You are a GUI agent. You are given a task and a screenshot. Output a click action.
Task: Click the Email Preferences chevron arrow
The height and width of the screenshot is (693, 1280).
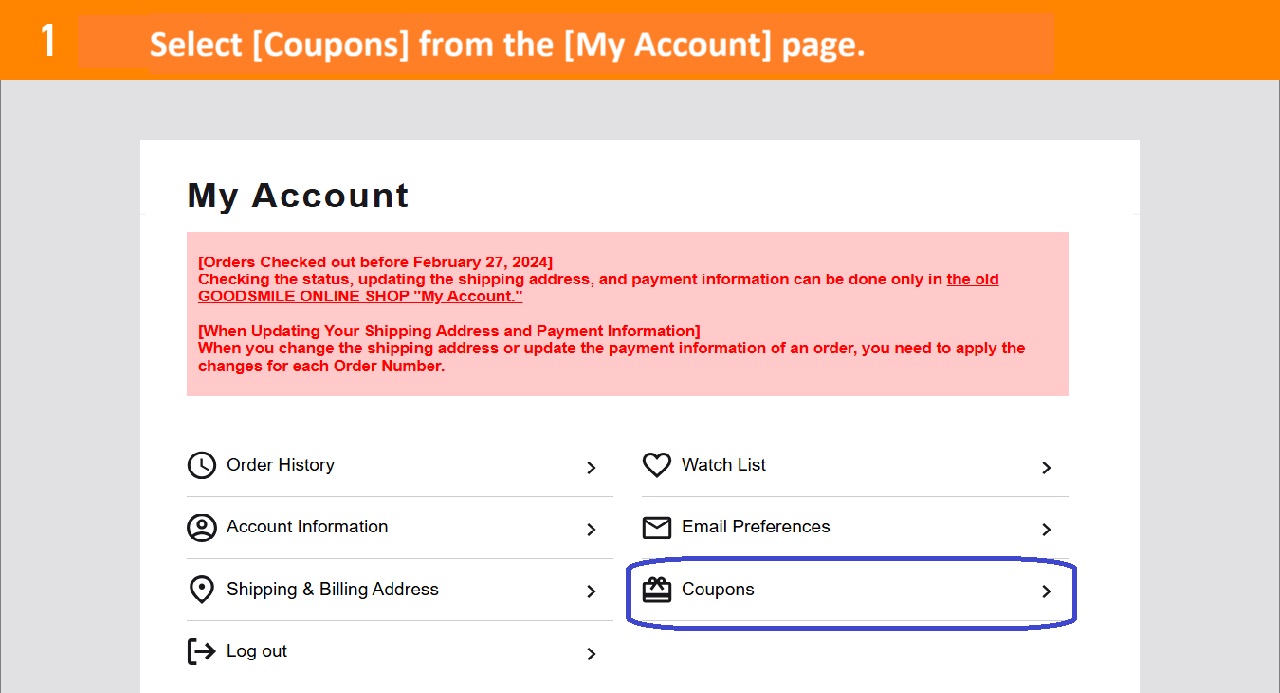(x=1046, y=529)
